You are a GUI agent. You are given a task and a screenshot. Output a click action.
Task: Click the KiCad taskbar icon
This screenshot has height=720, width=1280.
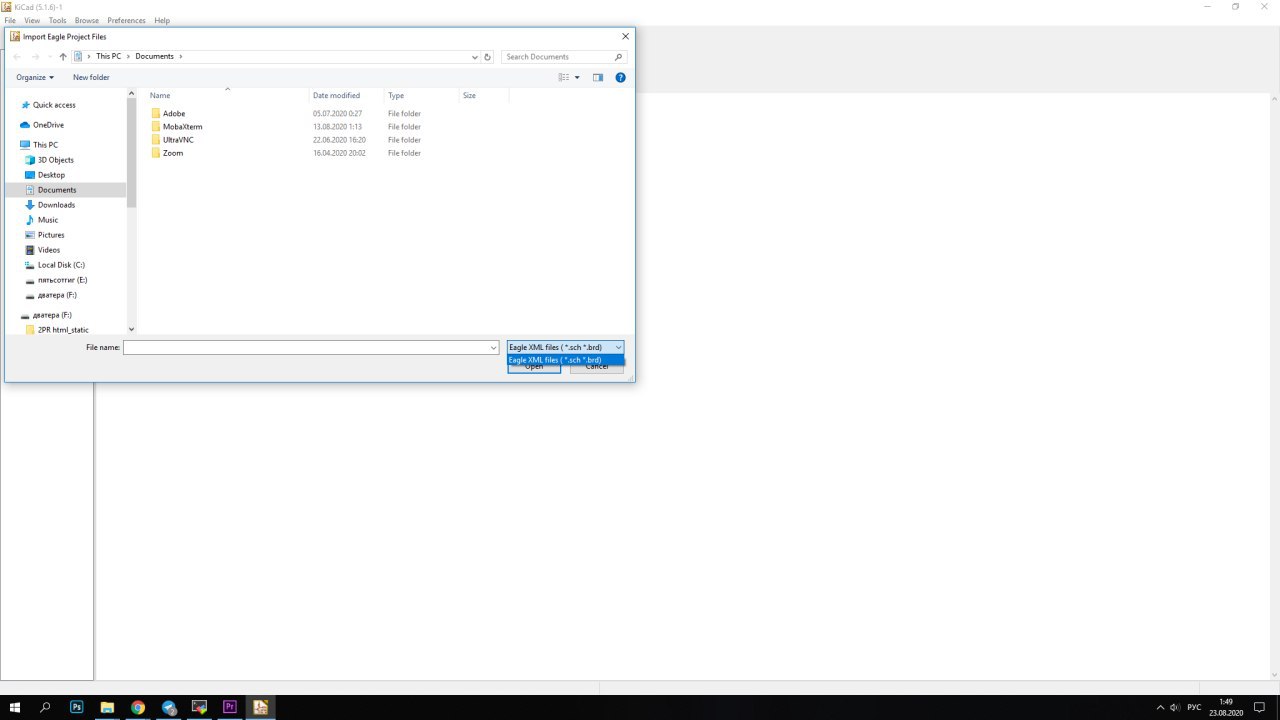[x=260, y=707]
